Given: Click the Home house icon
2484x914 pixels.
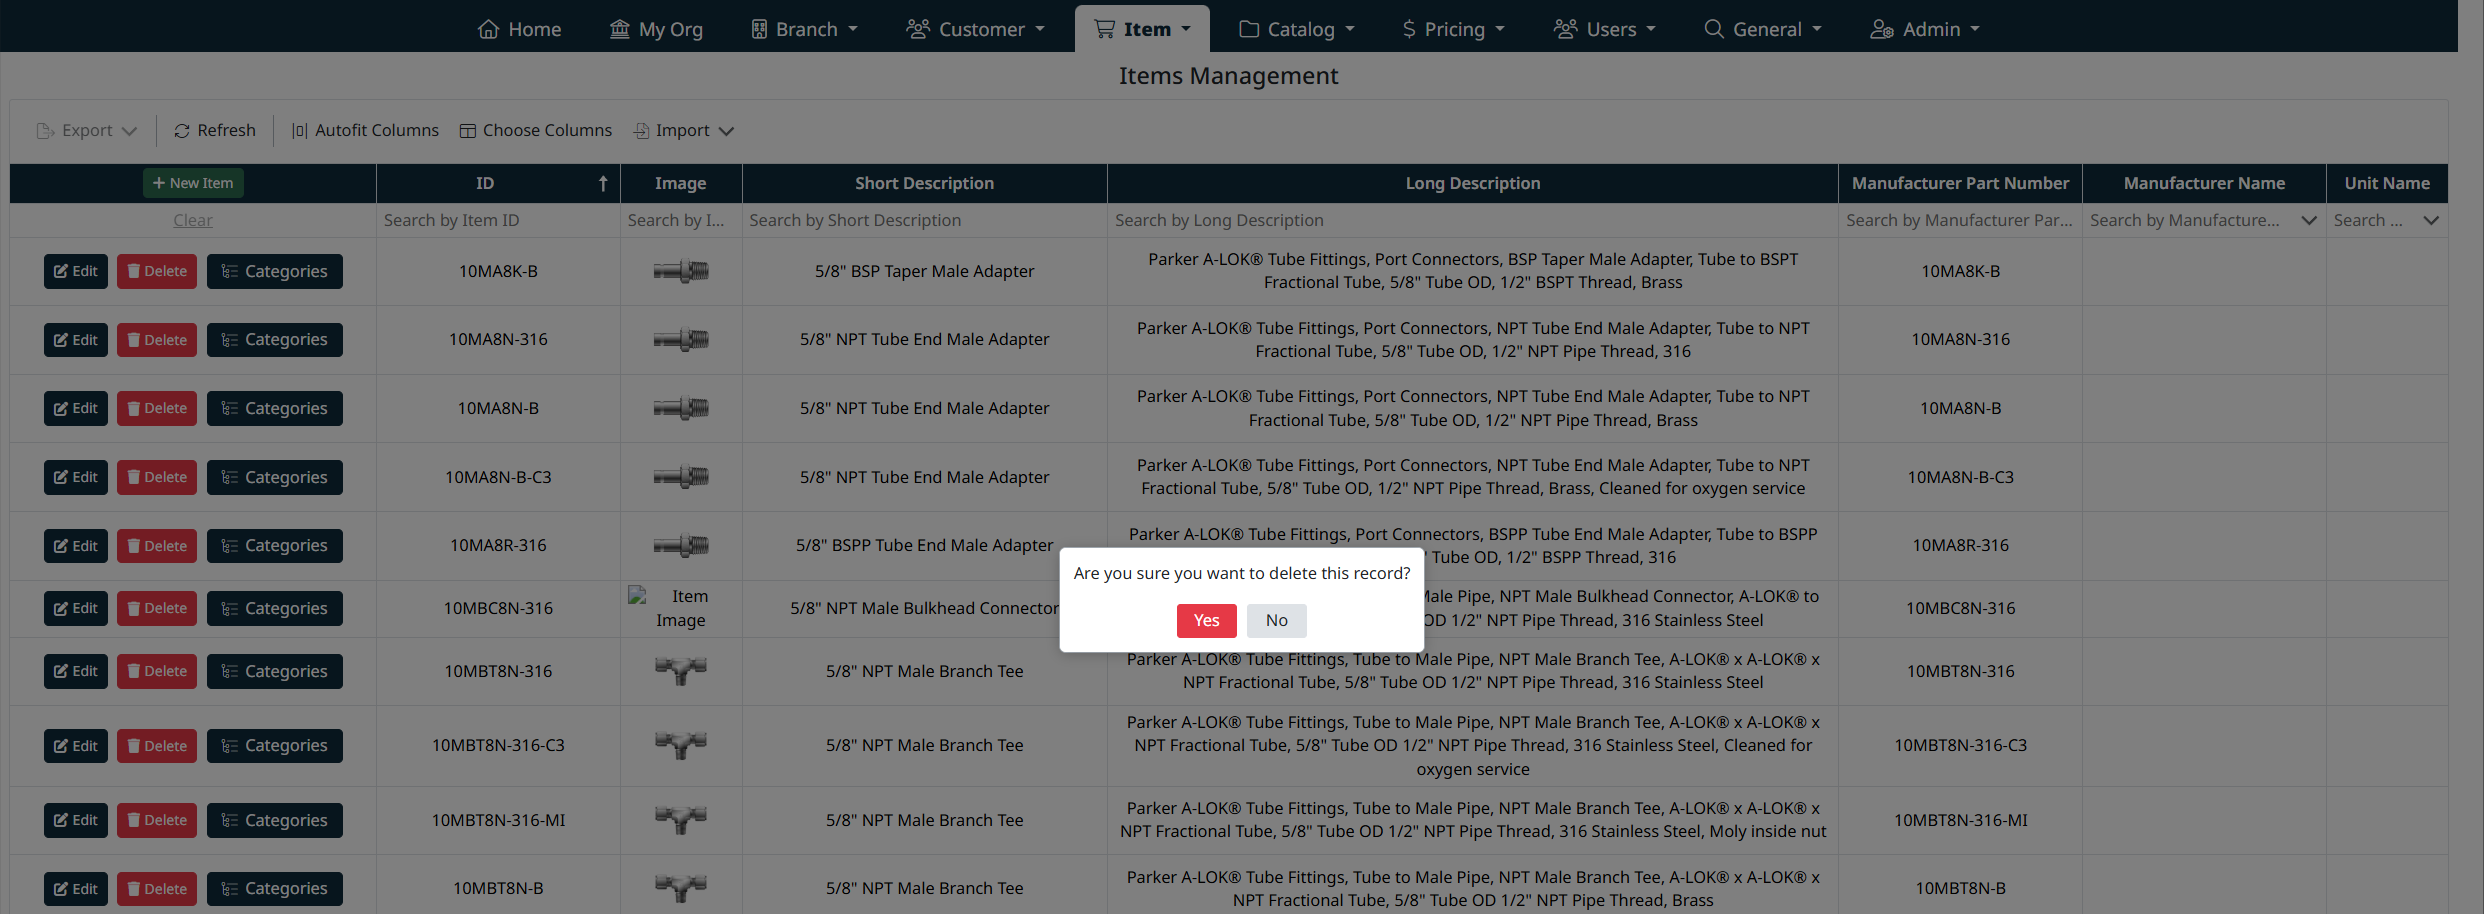Looking at the screenshot, I should (x=488, y=29).
